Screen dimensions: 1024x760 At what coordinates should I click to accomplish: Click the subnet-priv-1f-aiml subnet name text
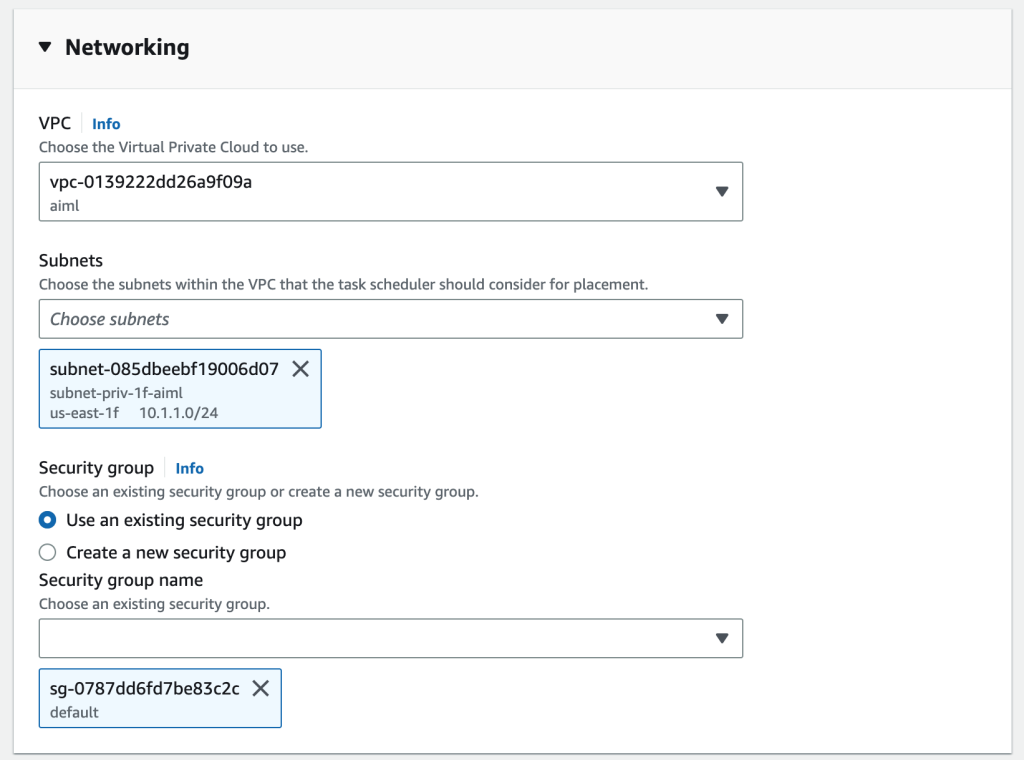pos(116,393)
